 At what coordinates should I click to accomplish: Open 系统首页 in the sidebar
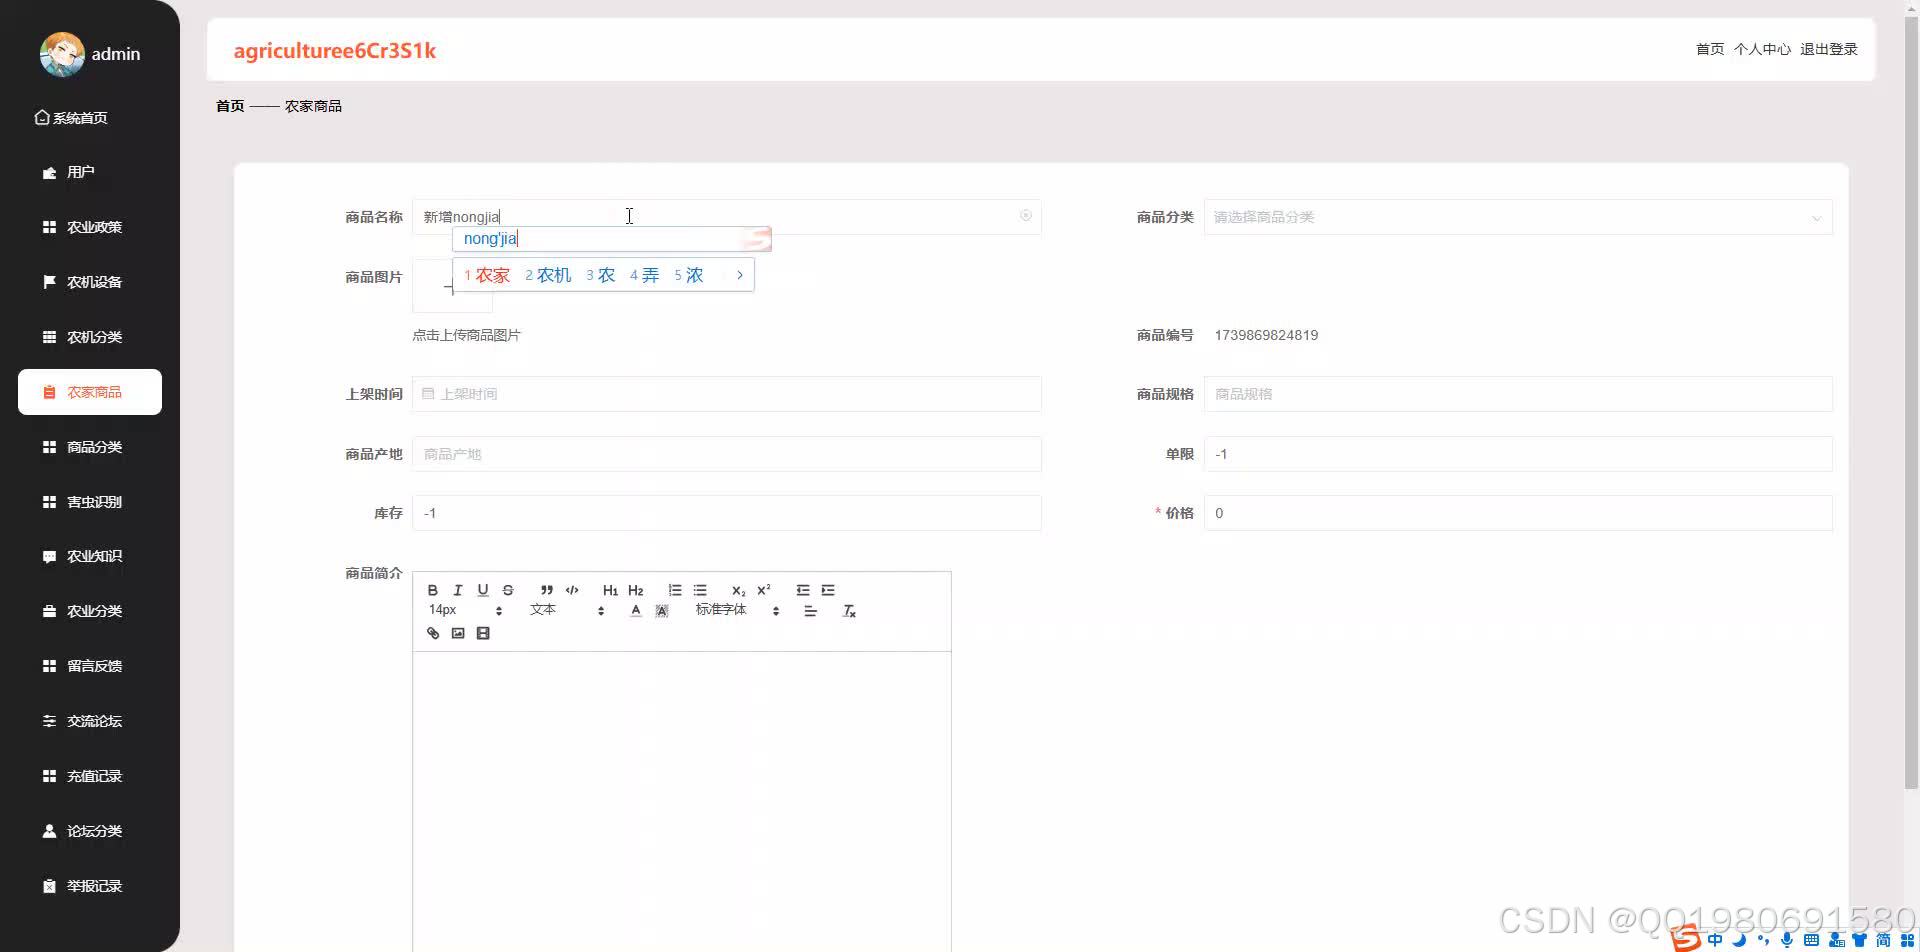(x=71, y=118)
